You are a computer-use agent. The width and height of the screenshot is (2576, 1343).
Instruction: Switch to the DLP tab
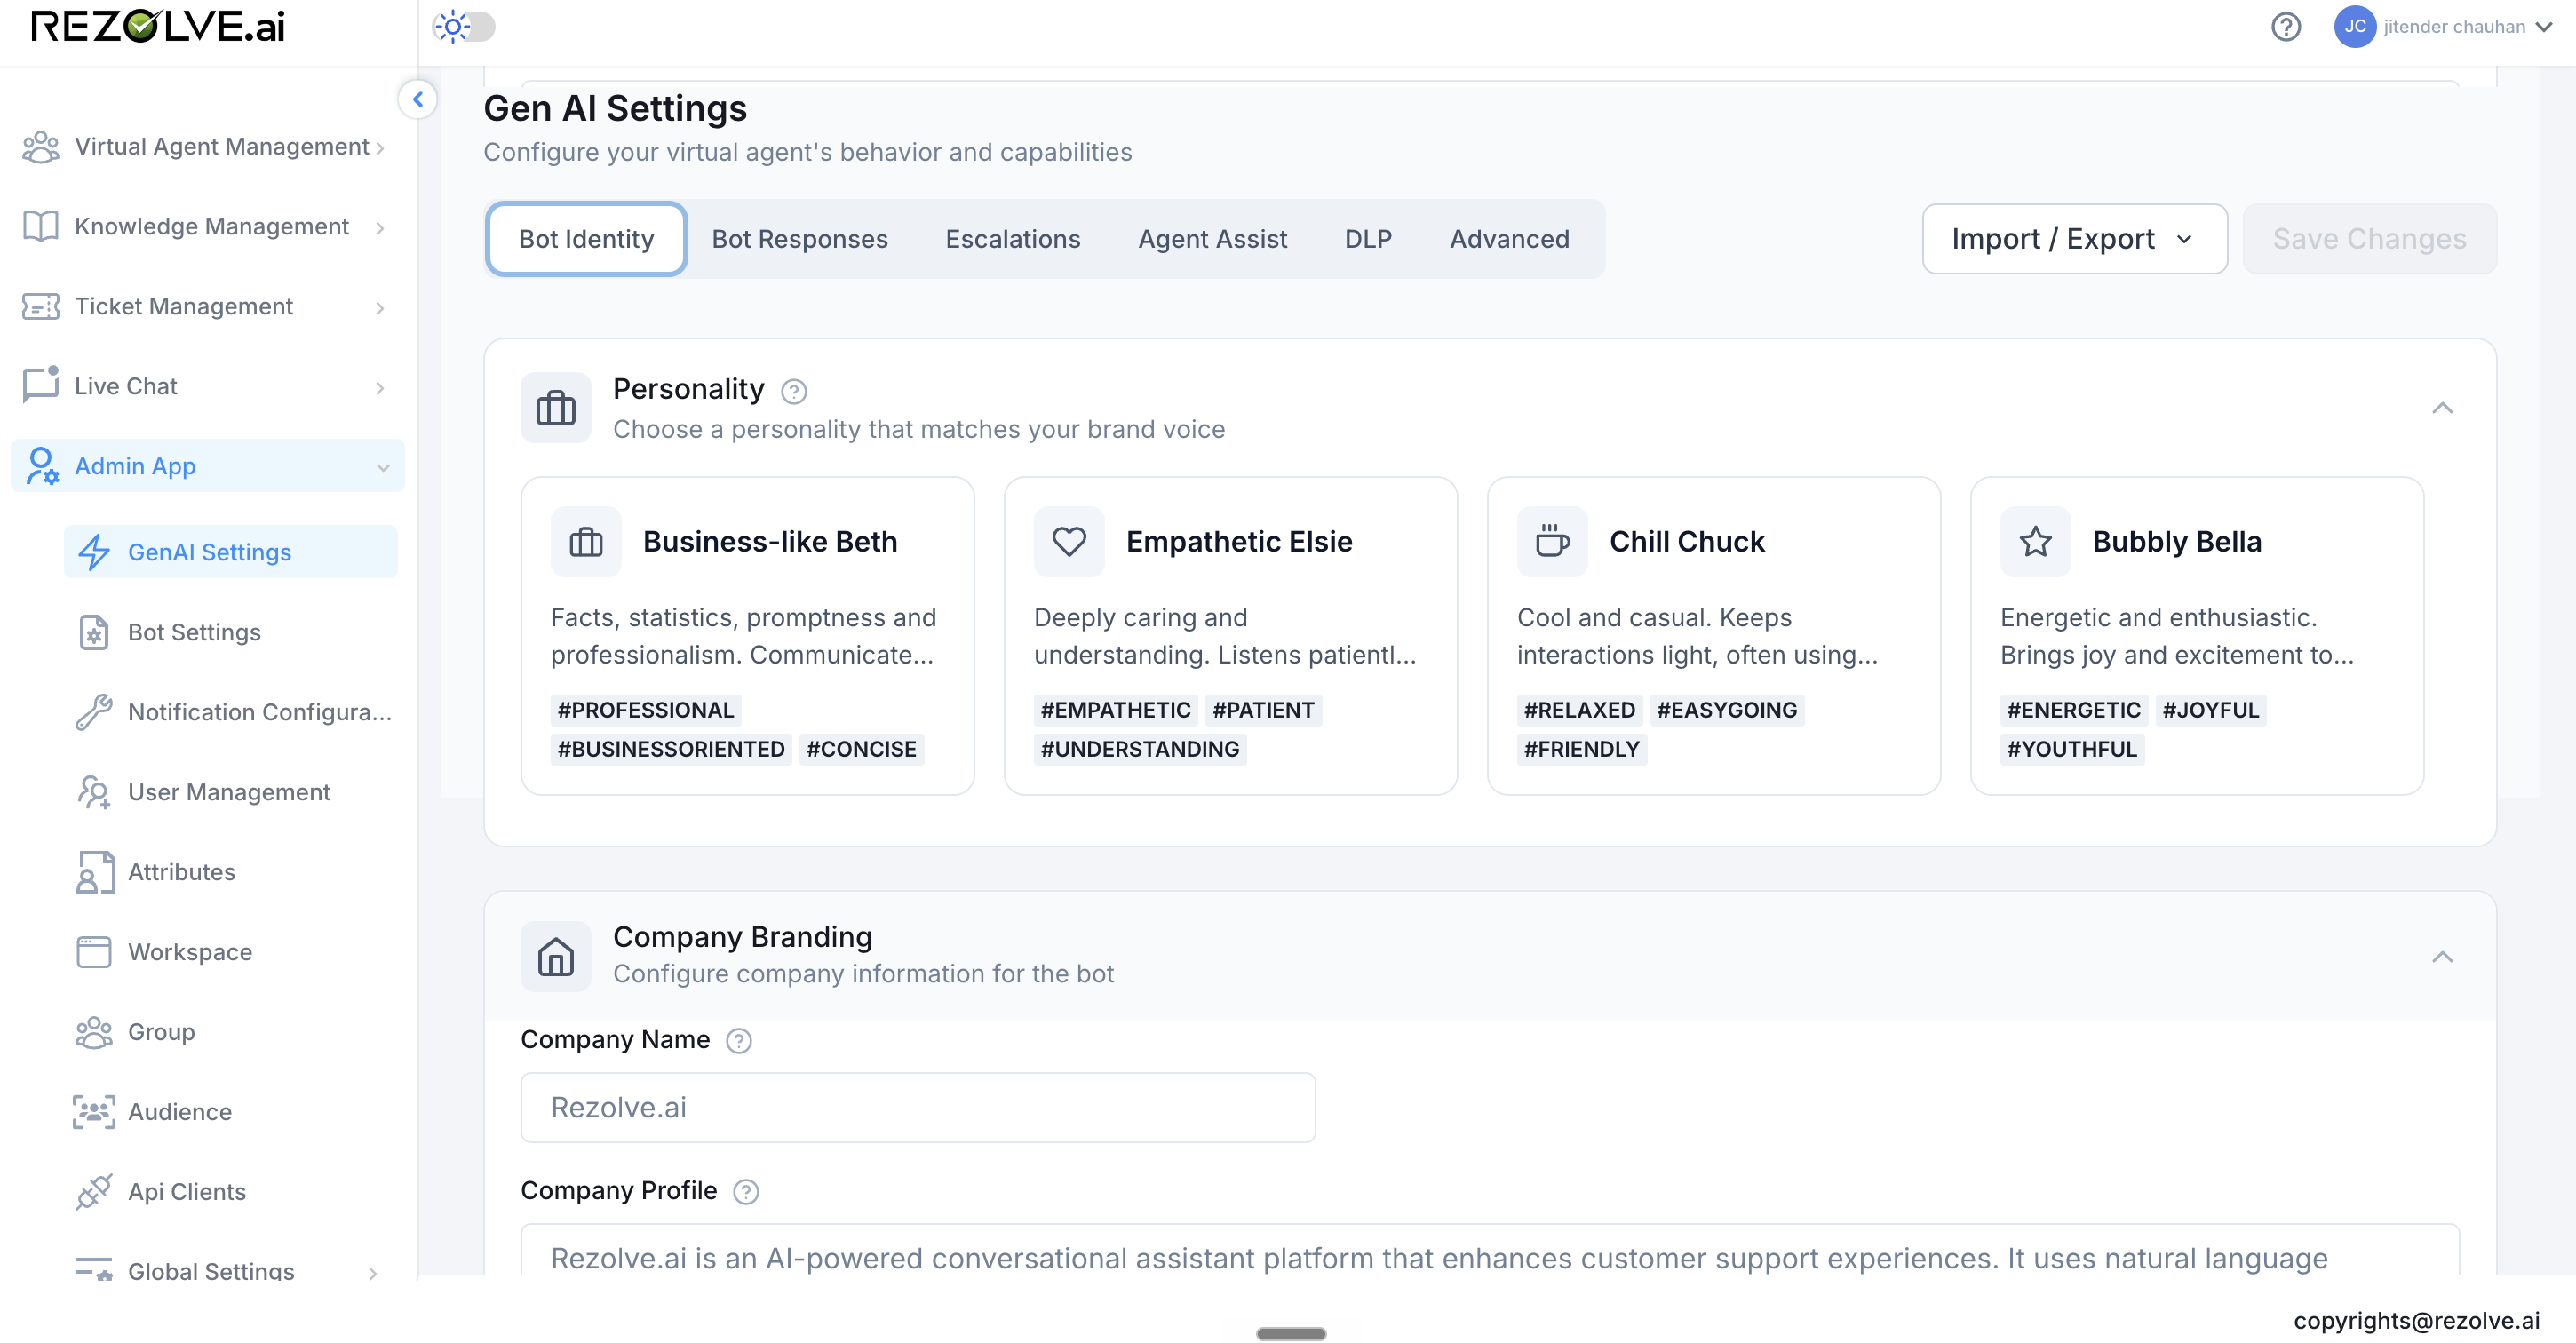point(1368,239)
